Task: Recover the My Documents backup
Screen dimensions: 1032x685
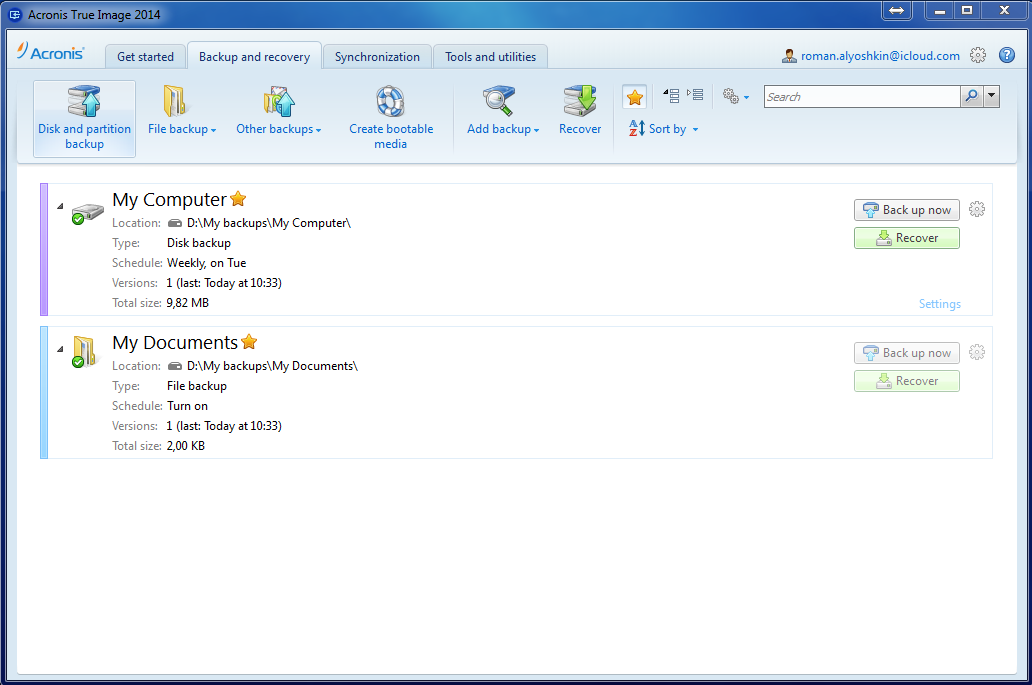Action: (x=906, y=380)
